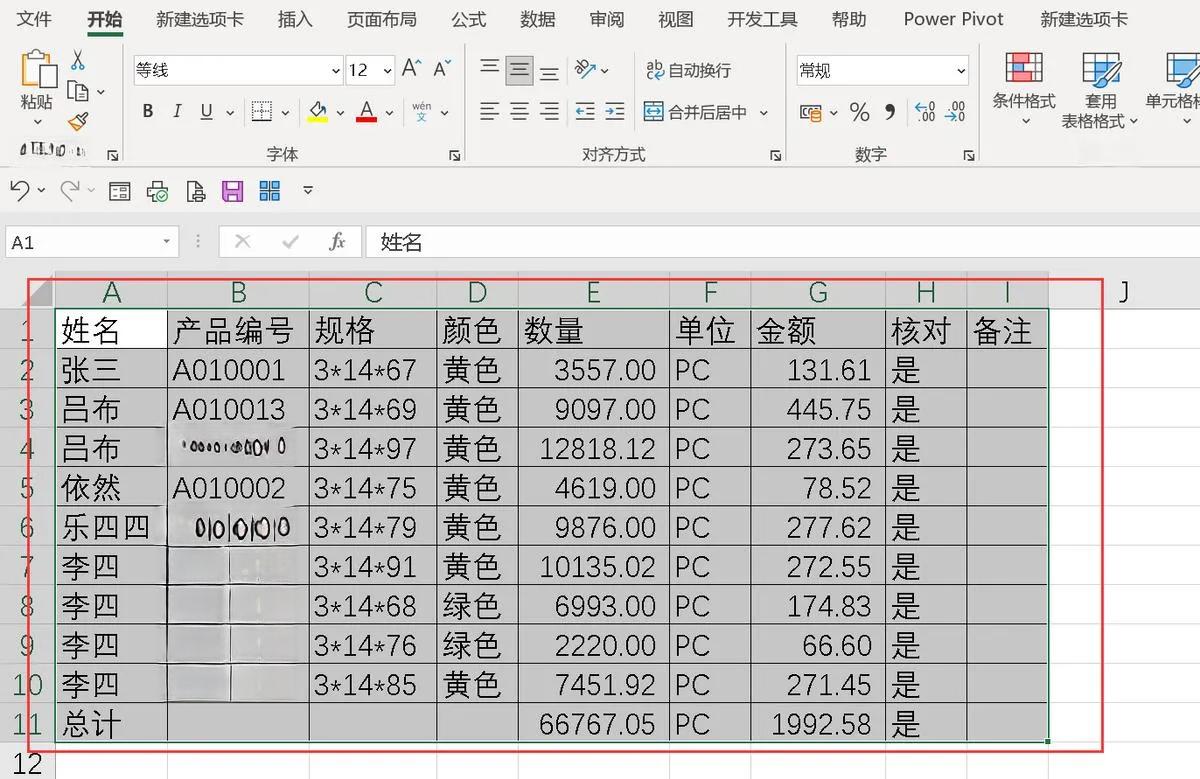Undo the last action
Screen dimensions: 1200x779
20,190
